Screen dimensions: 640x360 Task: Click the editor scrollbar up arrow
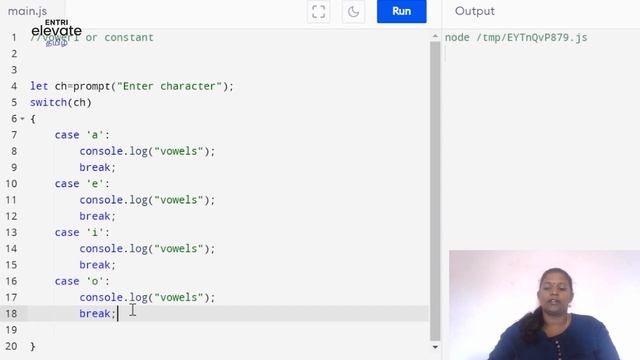[x=435, y=37]
